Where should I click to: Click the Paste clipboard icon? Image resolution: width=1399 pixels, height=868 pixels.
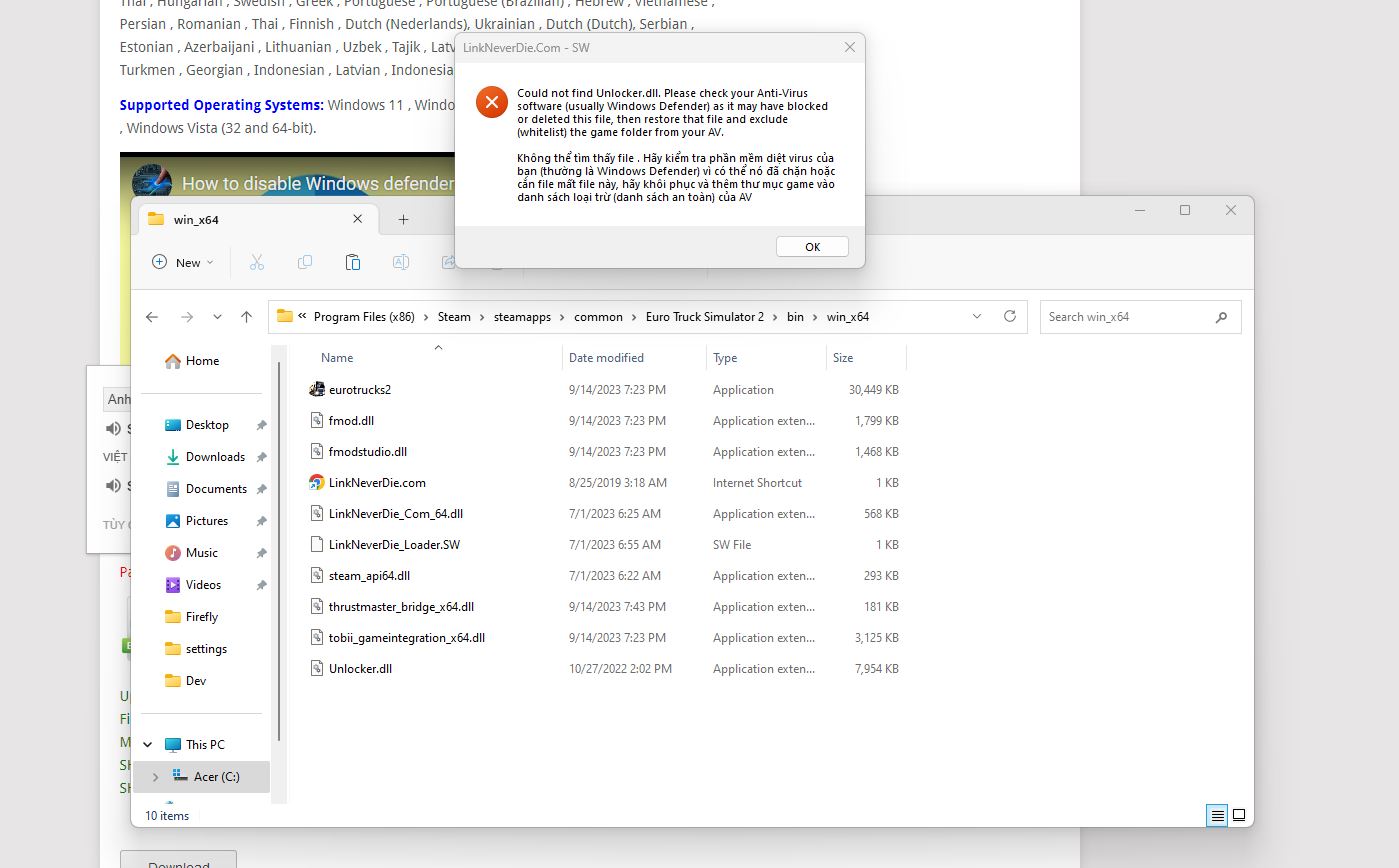click(x=352, y=262)
